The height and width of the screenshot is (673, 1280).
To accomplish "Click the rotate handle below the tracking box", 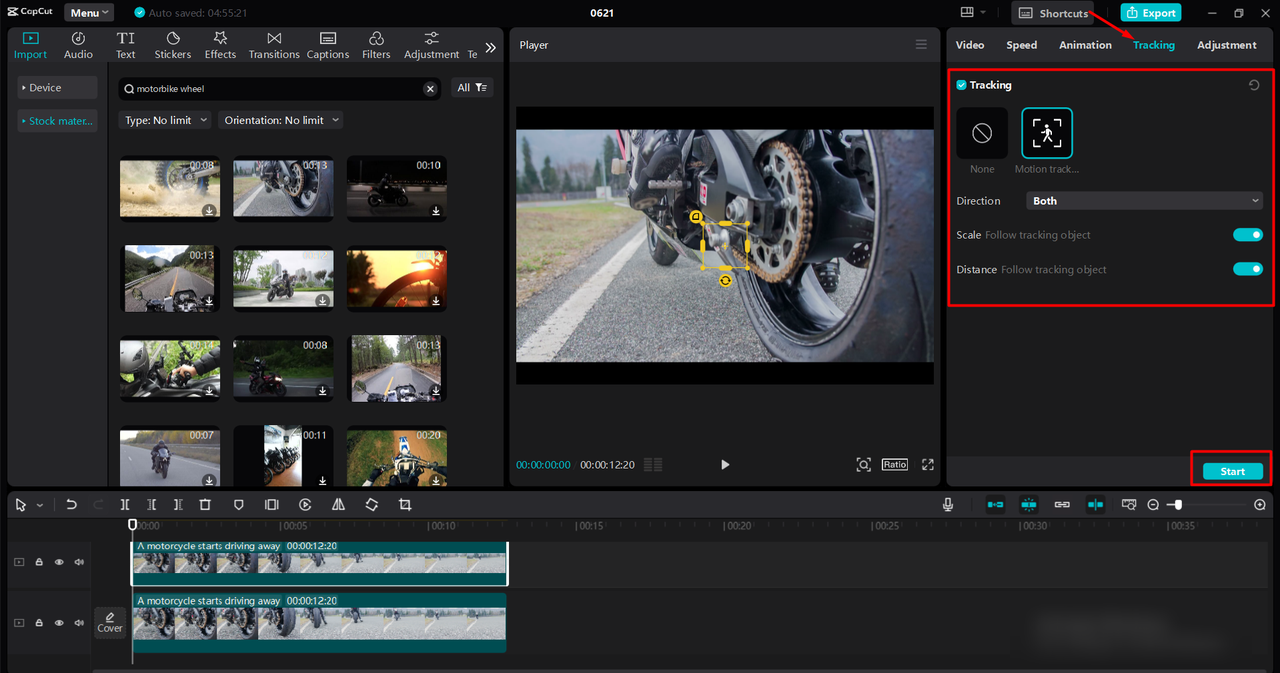I will pyautogui.click(x=725, y=281).
